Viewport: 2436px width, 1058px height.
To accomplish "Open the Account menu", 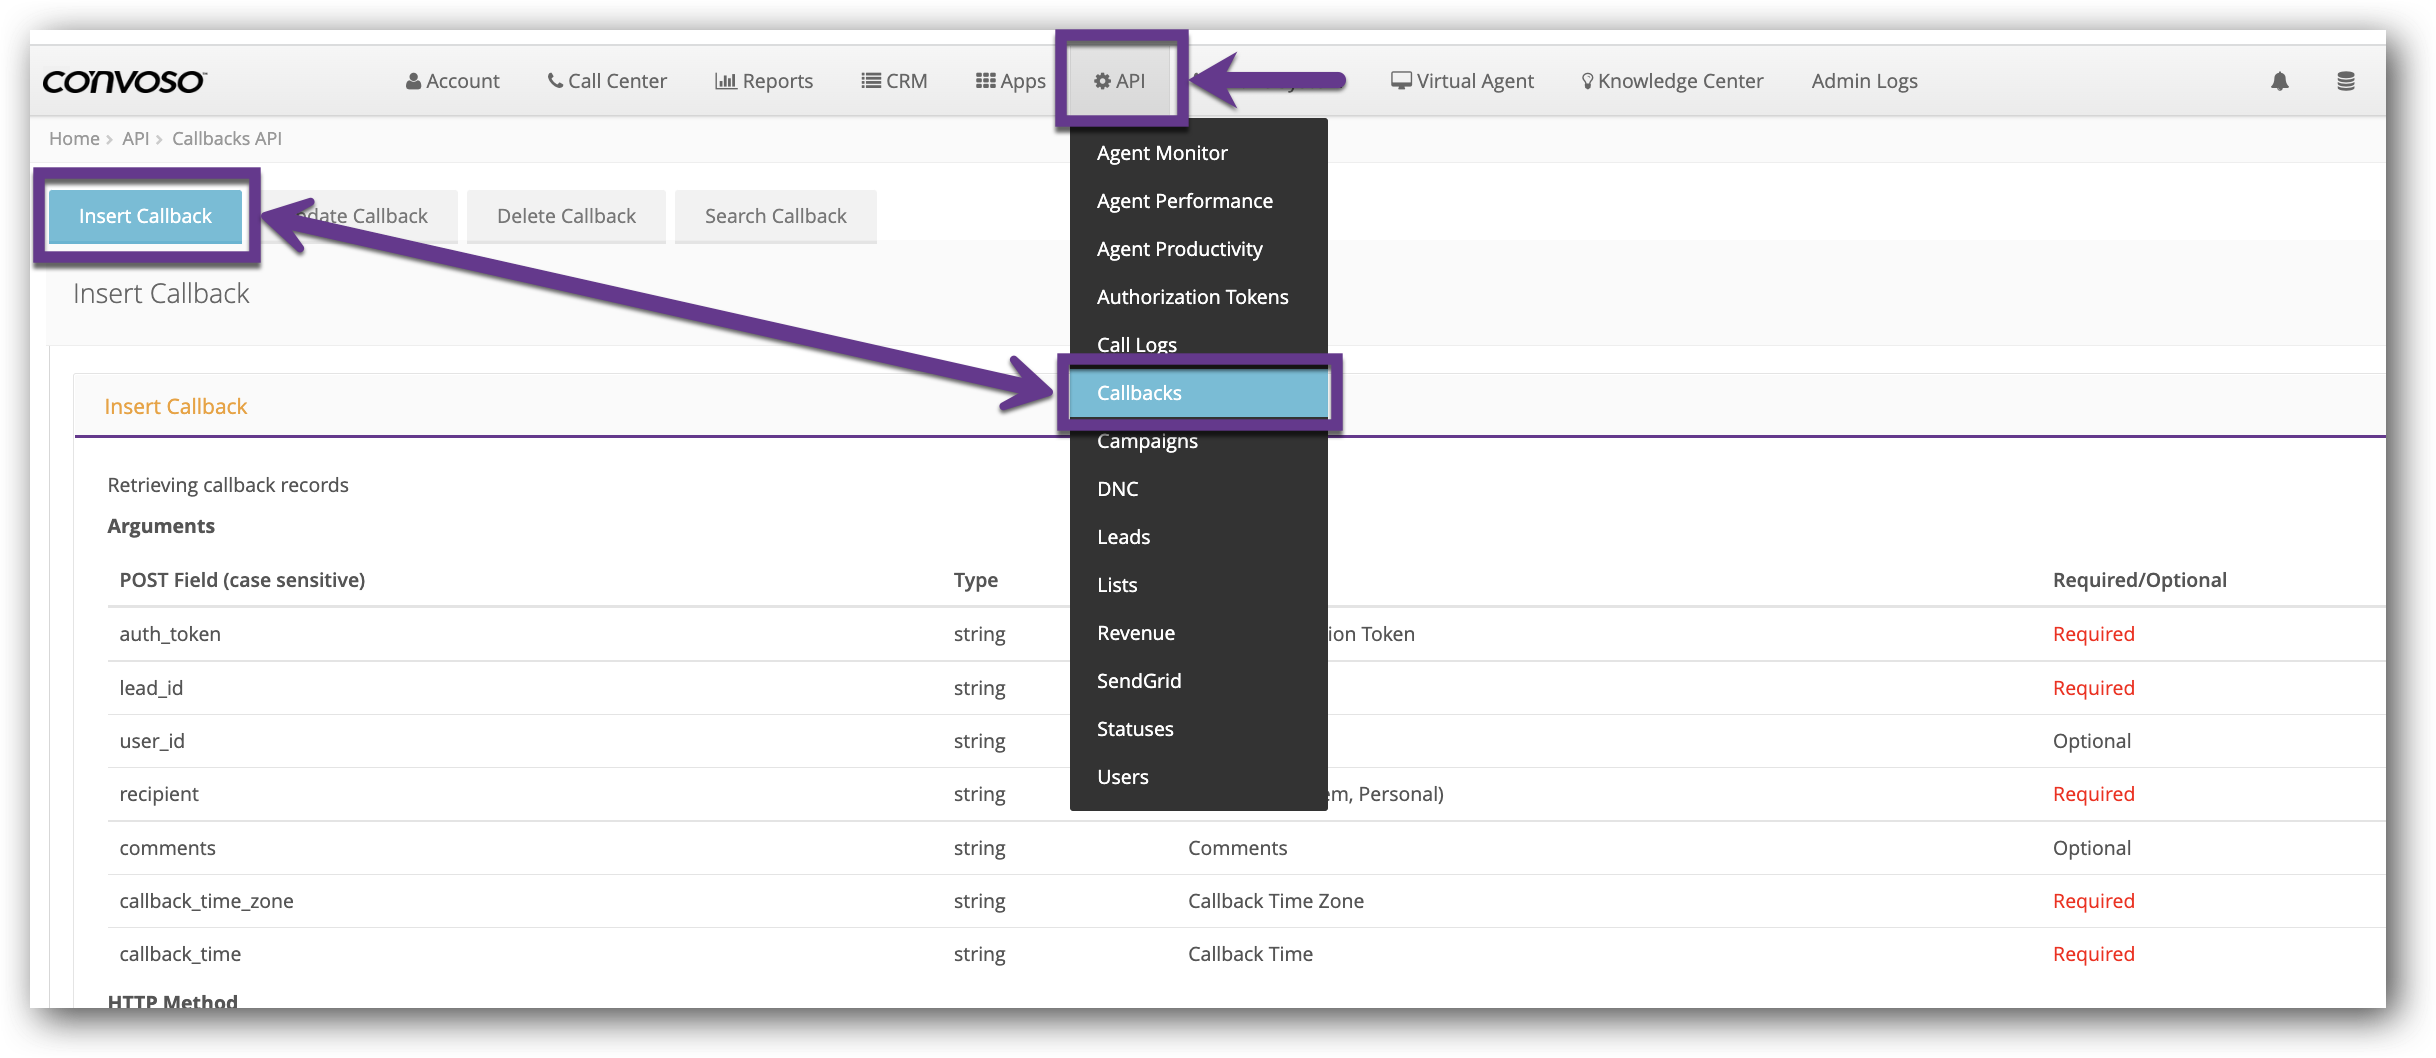I will point(452,81).
